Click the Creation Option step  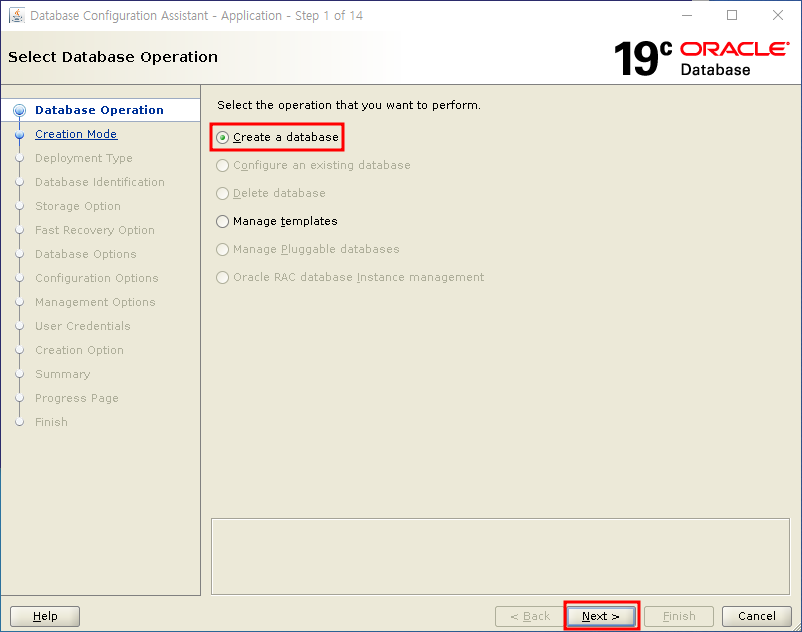79,350
